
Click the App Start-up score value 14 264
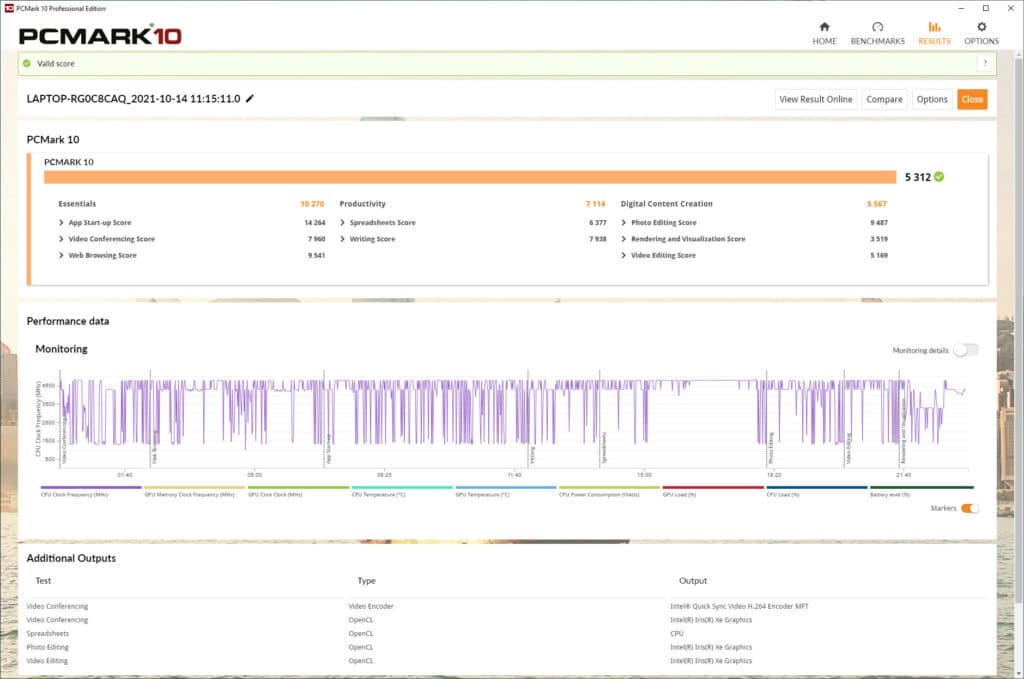click(x=315, y=223)
